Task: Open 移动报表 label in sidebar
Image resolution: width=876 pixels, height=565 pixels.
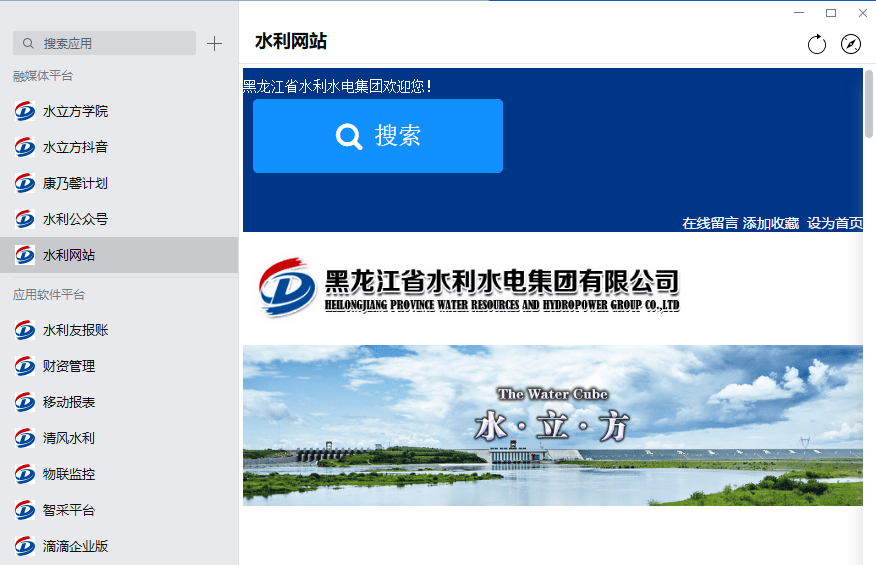Action: (x=69, y=402)
